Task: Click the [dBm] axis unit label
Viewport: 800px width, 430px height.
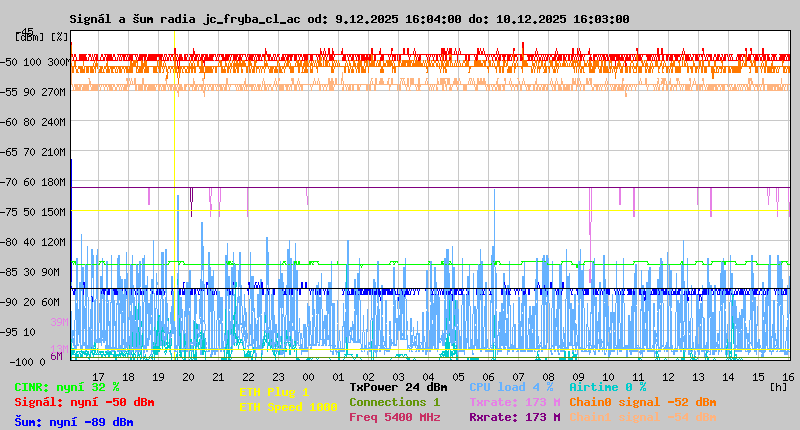Action: click(x=28, y=36)
